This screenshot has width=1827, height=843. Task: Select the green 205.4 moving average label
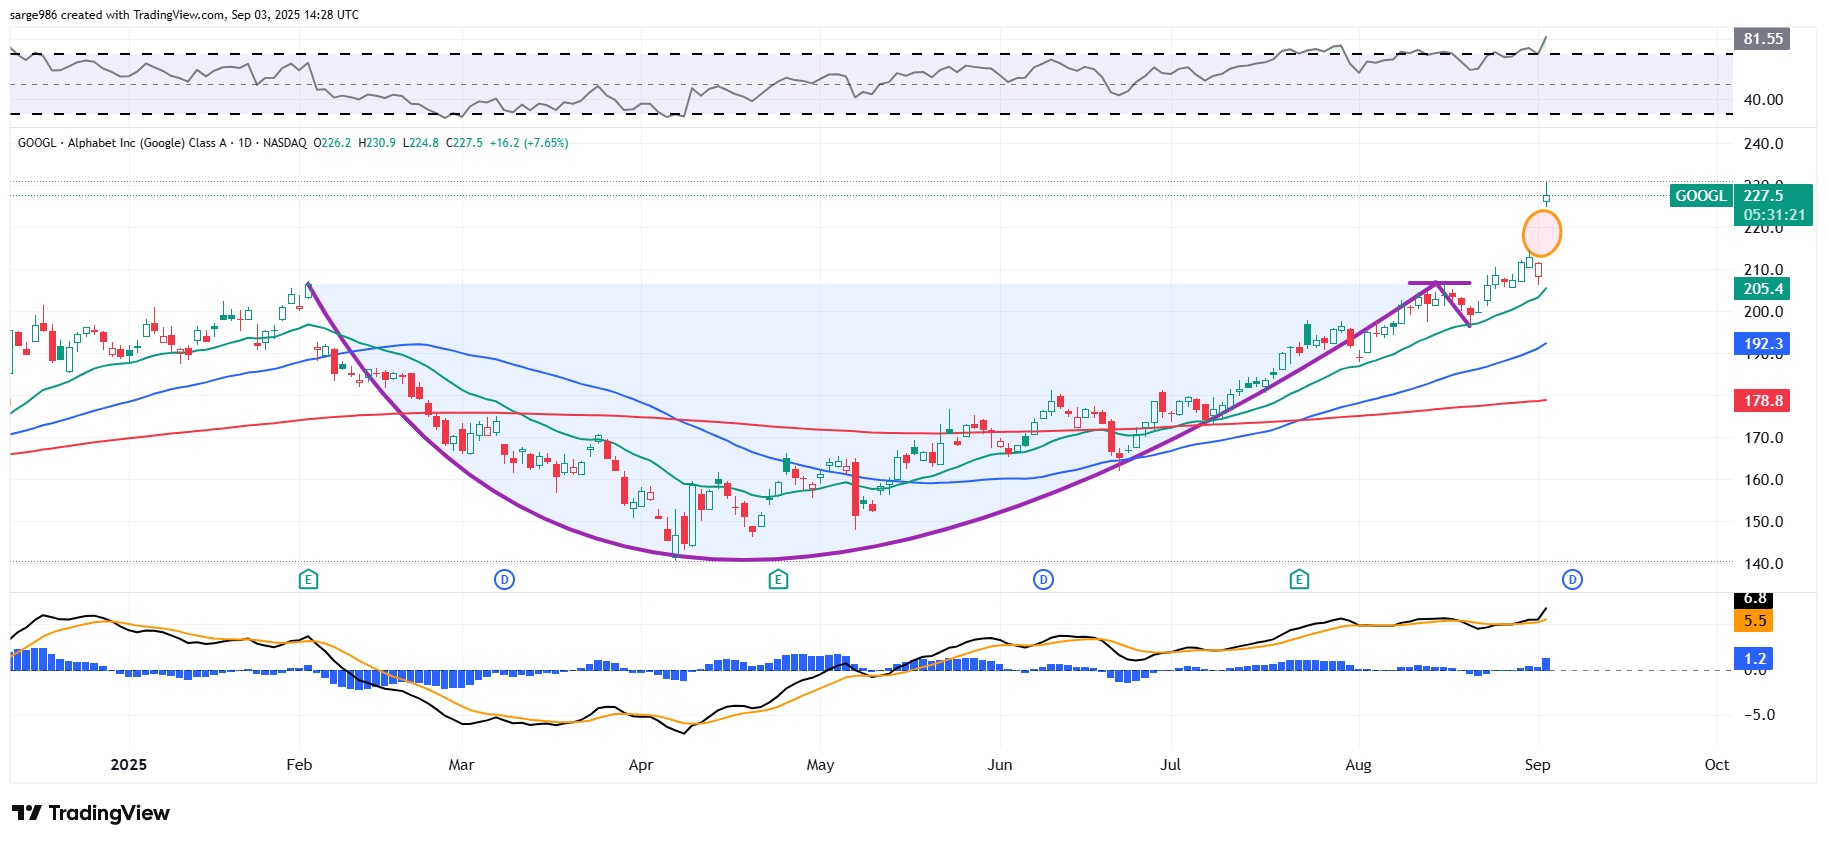click(x=1762, y=289)
